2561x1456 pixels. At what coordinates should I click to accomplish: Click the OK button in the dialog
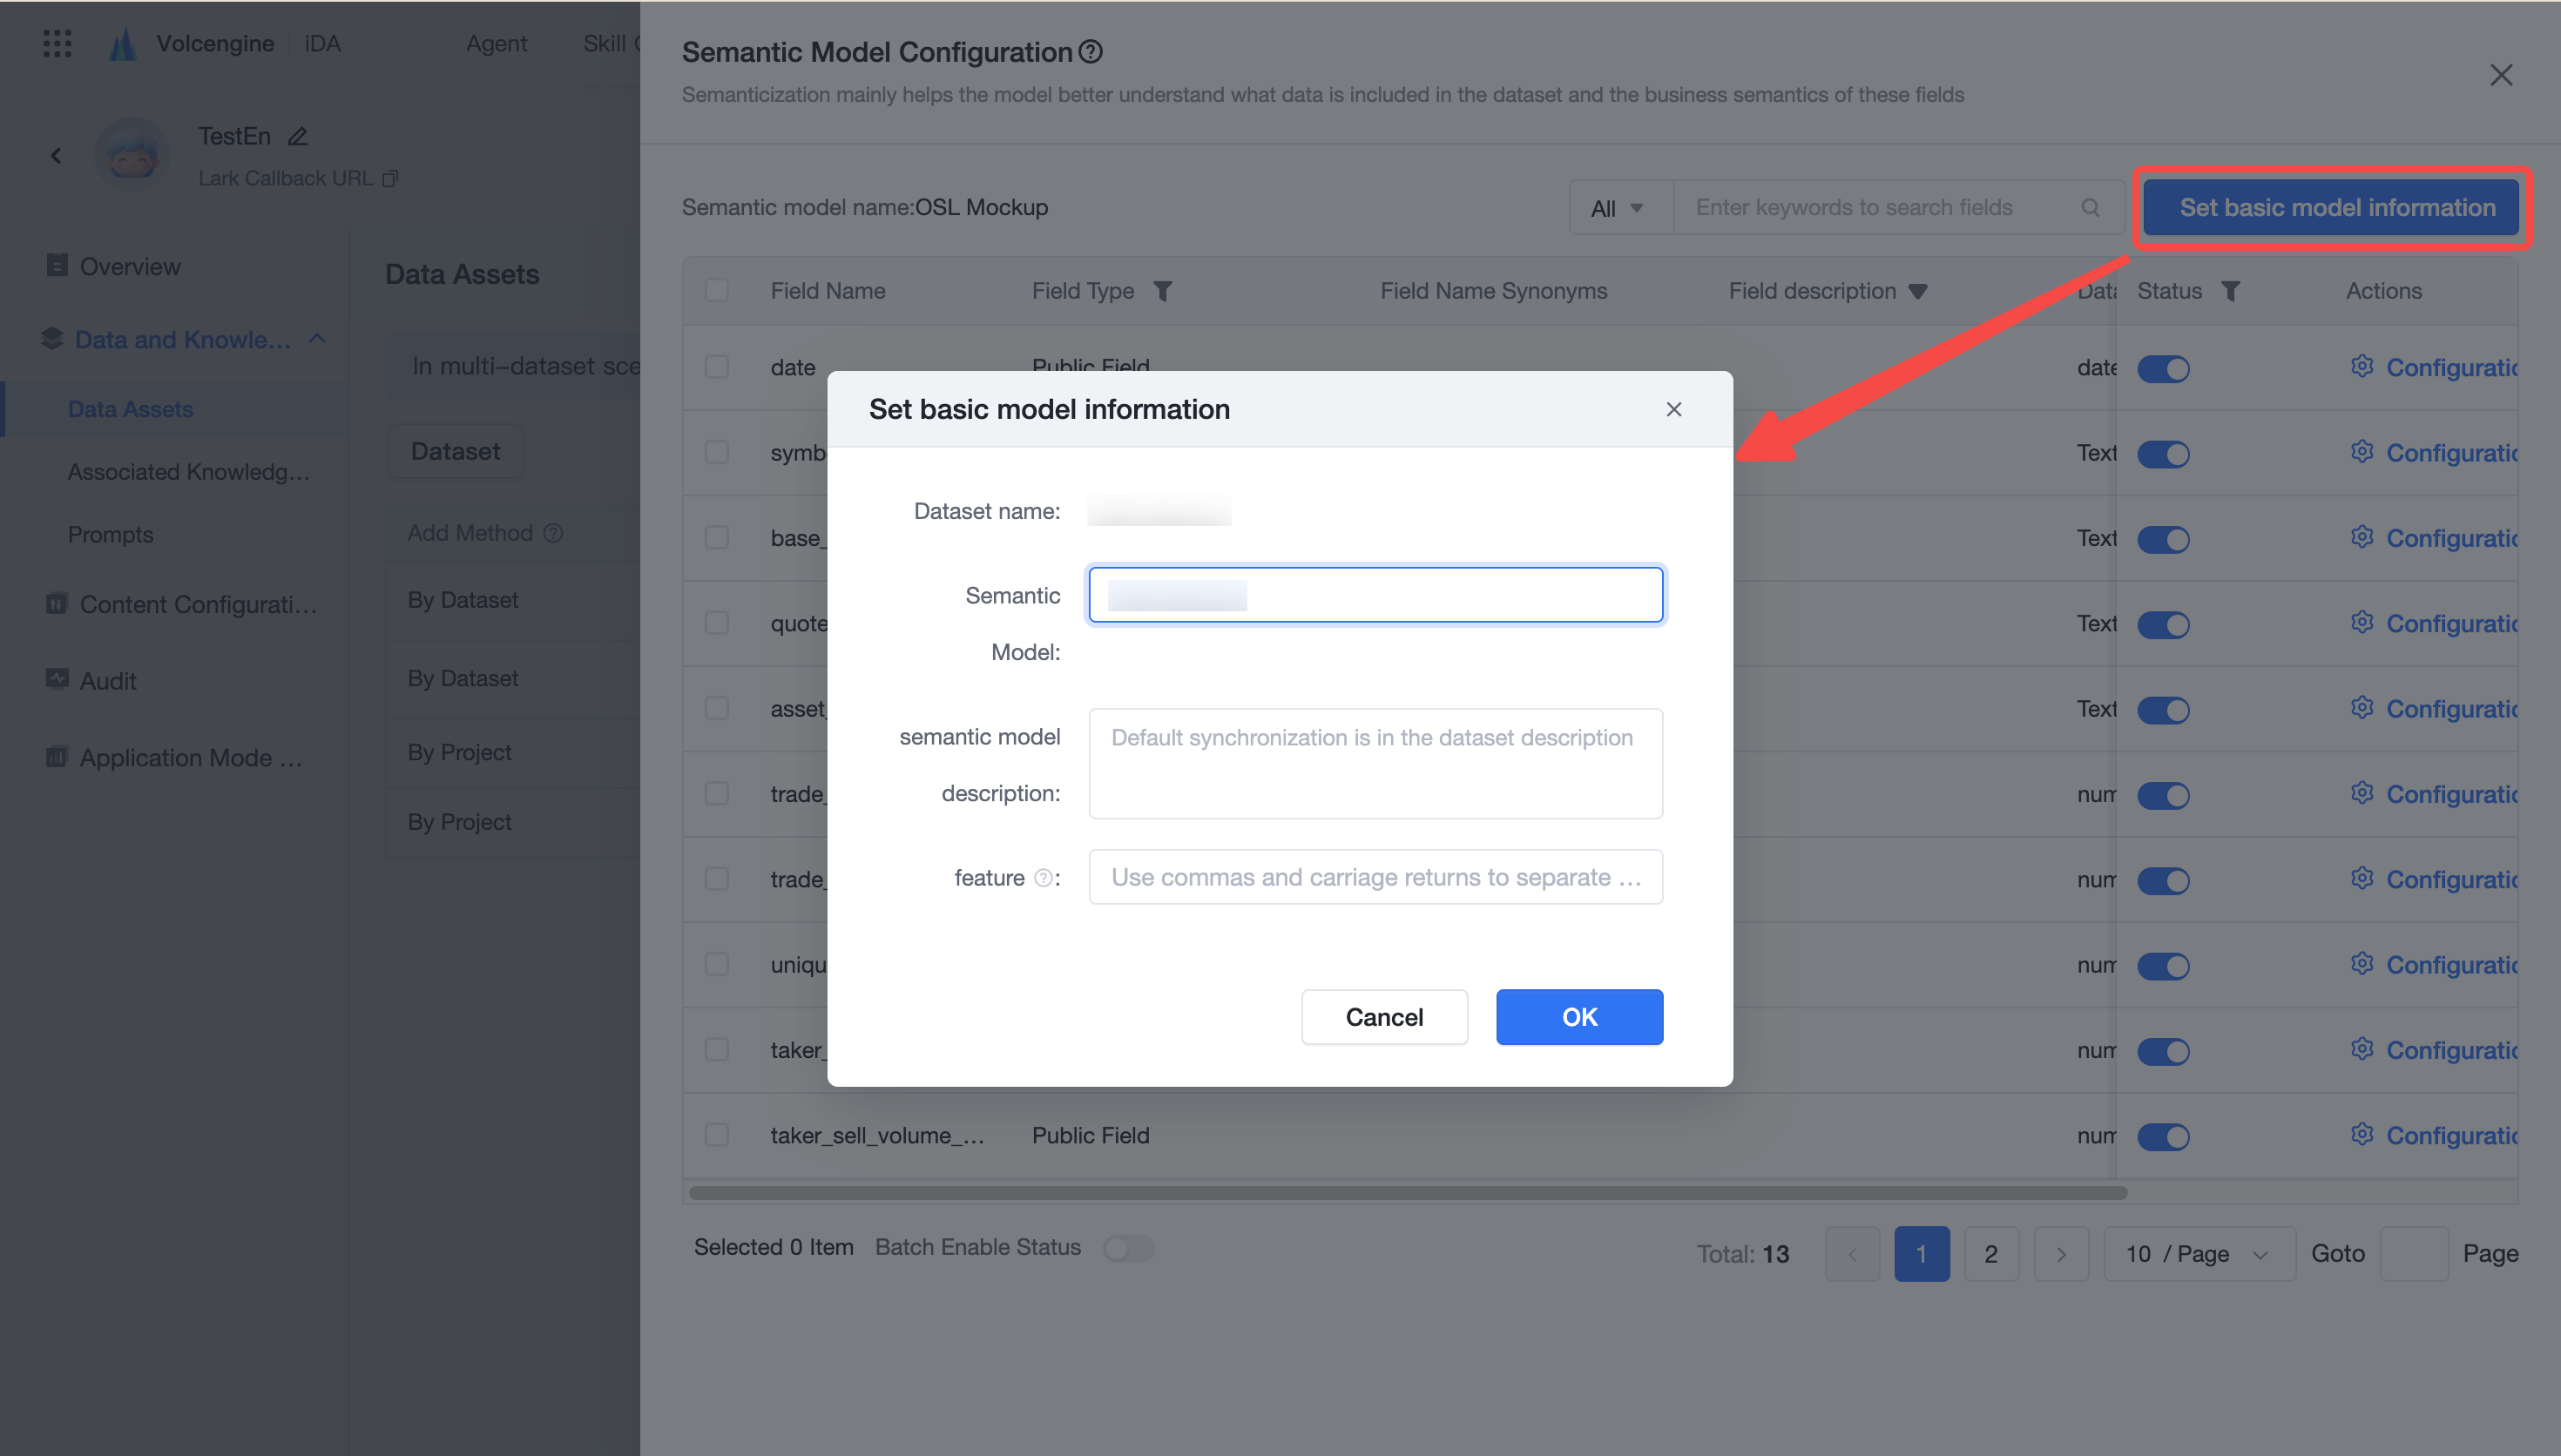point(1579,1017)
